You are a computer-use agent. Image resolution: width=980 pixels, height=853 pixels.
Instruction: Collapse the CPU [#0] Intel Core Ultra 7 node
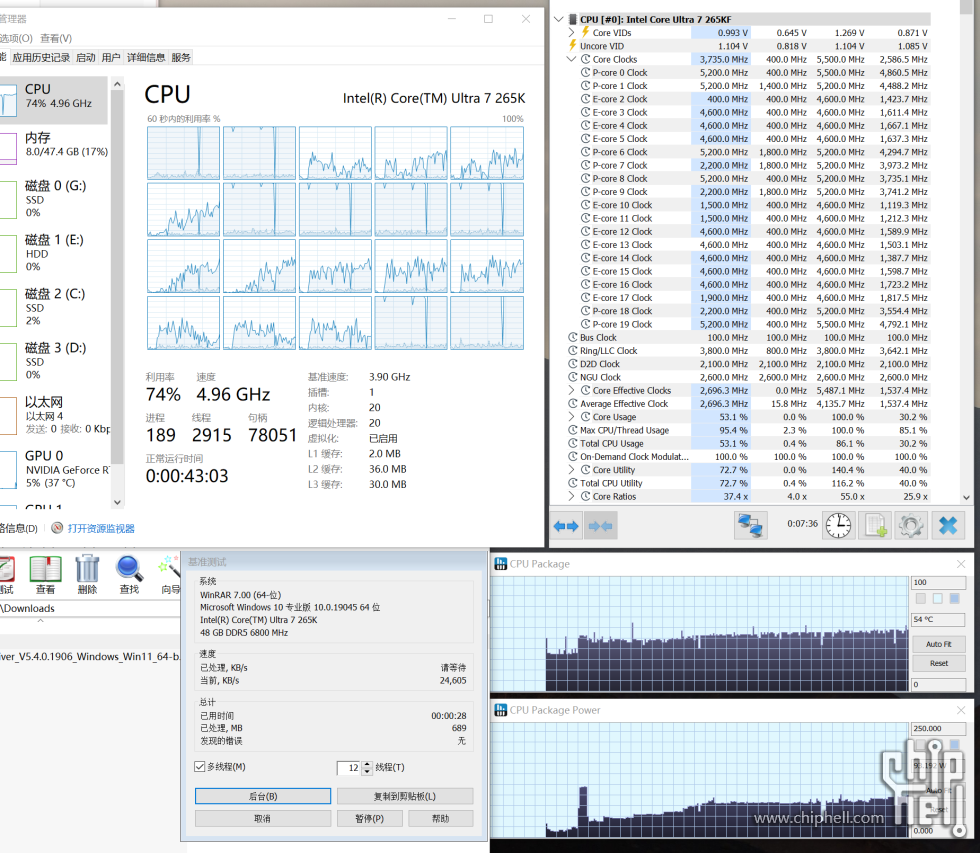tap(559, 19)
